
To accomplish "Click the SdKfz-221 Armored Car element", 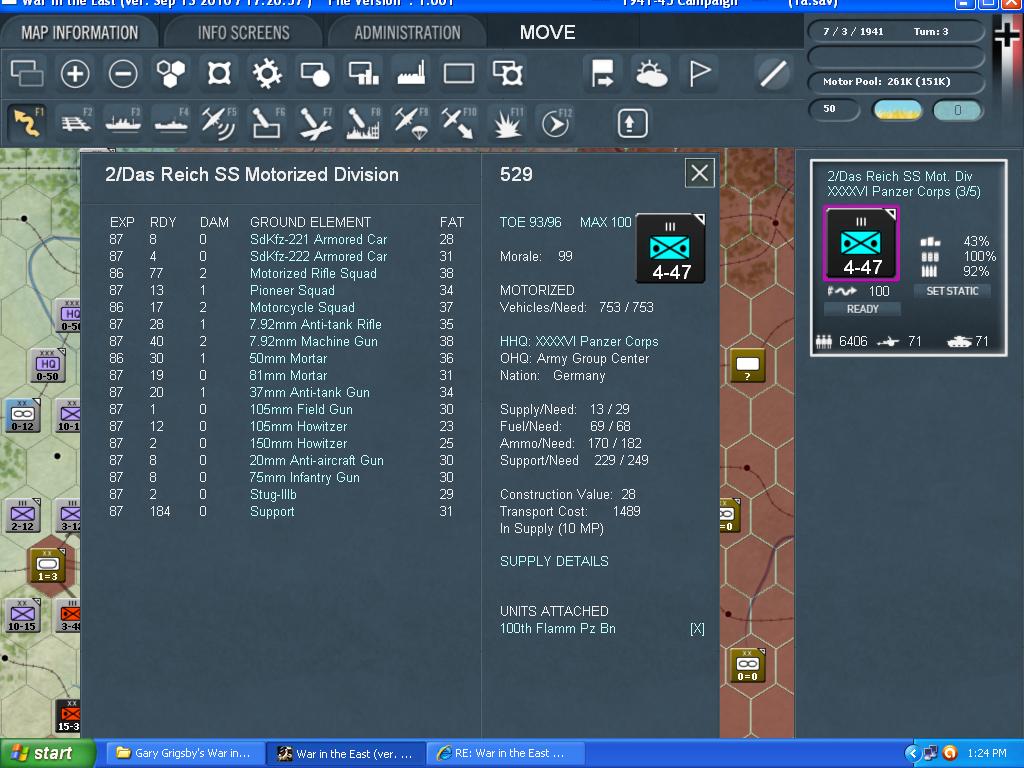I will click(x=318, y=240).
